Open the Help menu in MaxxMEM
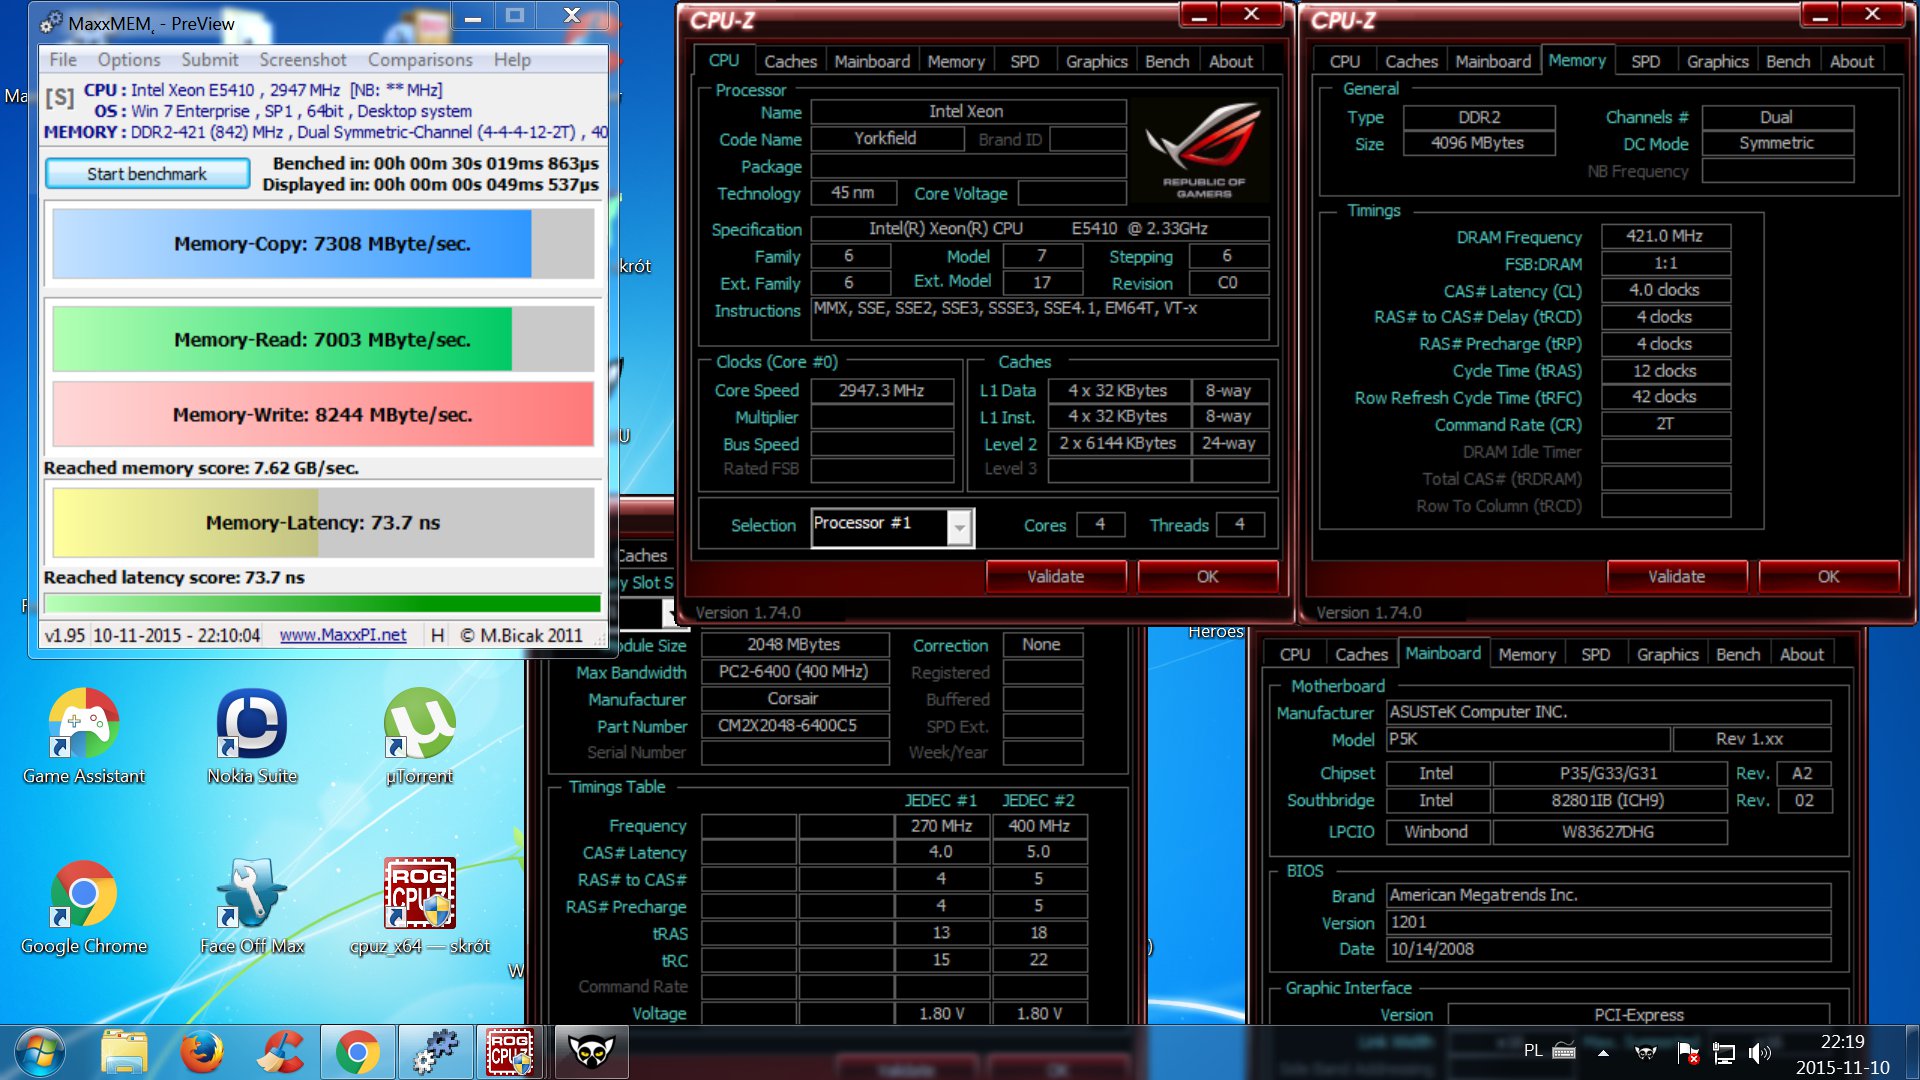This screenshot has width=1920, height=1080. tap(512, 60)
